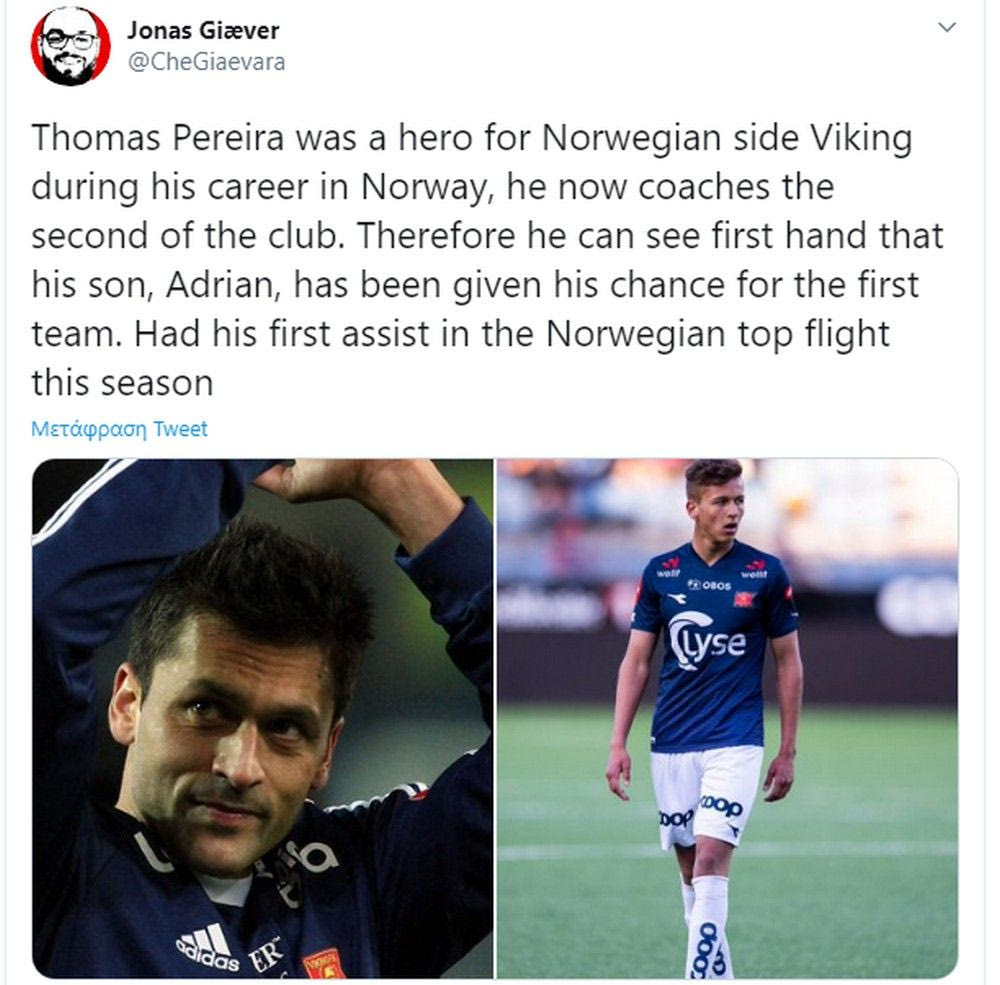Open the right photo of the young player
Image resolution: width=1000 pixels, height=985 pixels.
727,718
